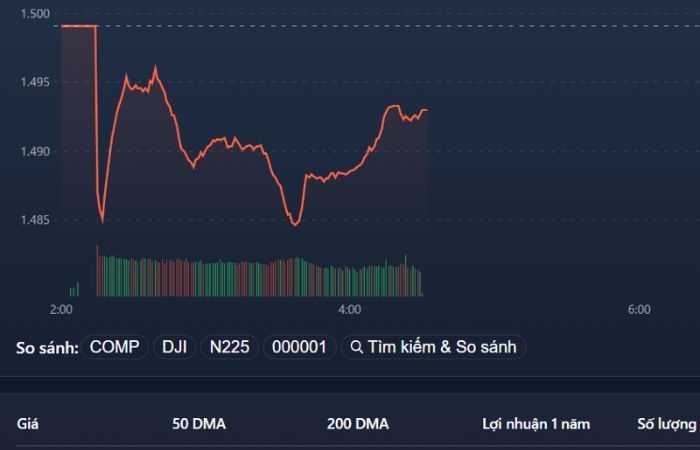The width and height of the screenshot is (700, 450).
Task: Click the 1.500 price axis label
Action: click(x=35, y=14)
